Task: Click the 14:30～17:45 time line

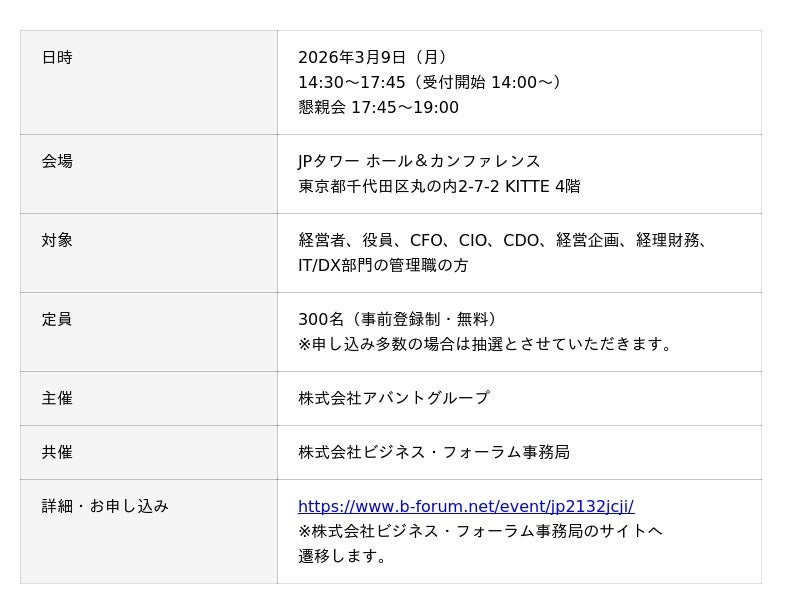Action: (x=430, y=82)
